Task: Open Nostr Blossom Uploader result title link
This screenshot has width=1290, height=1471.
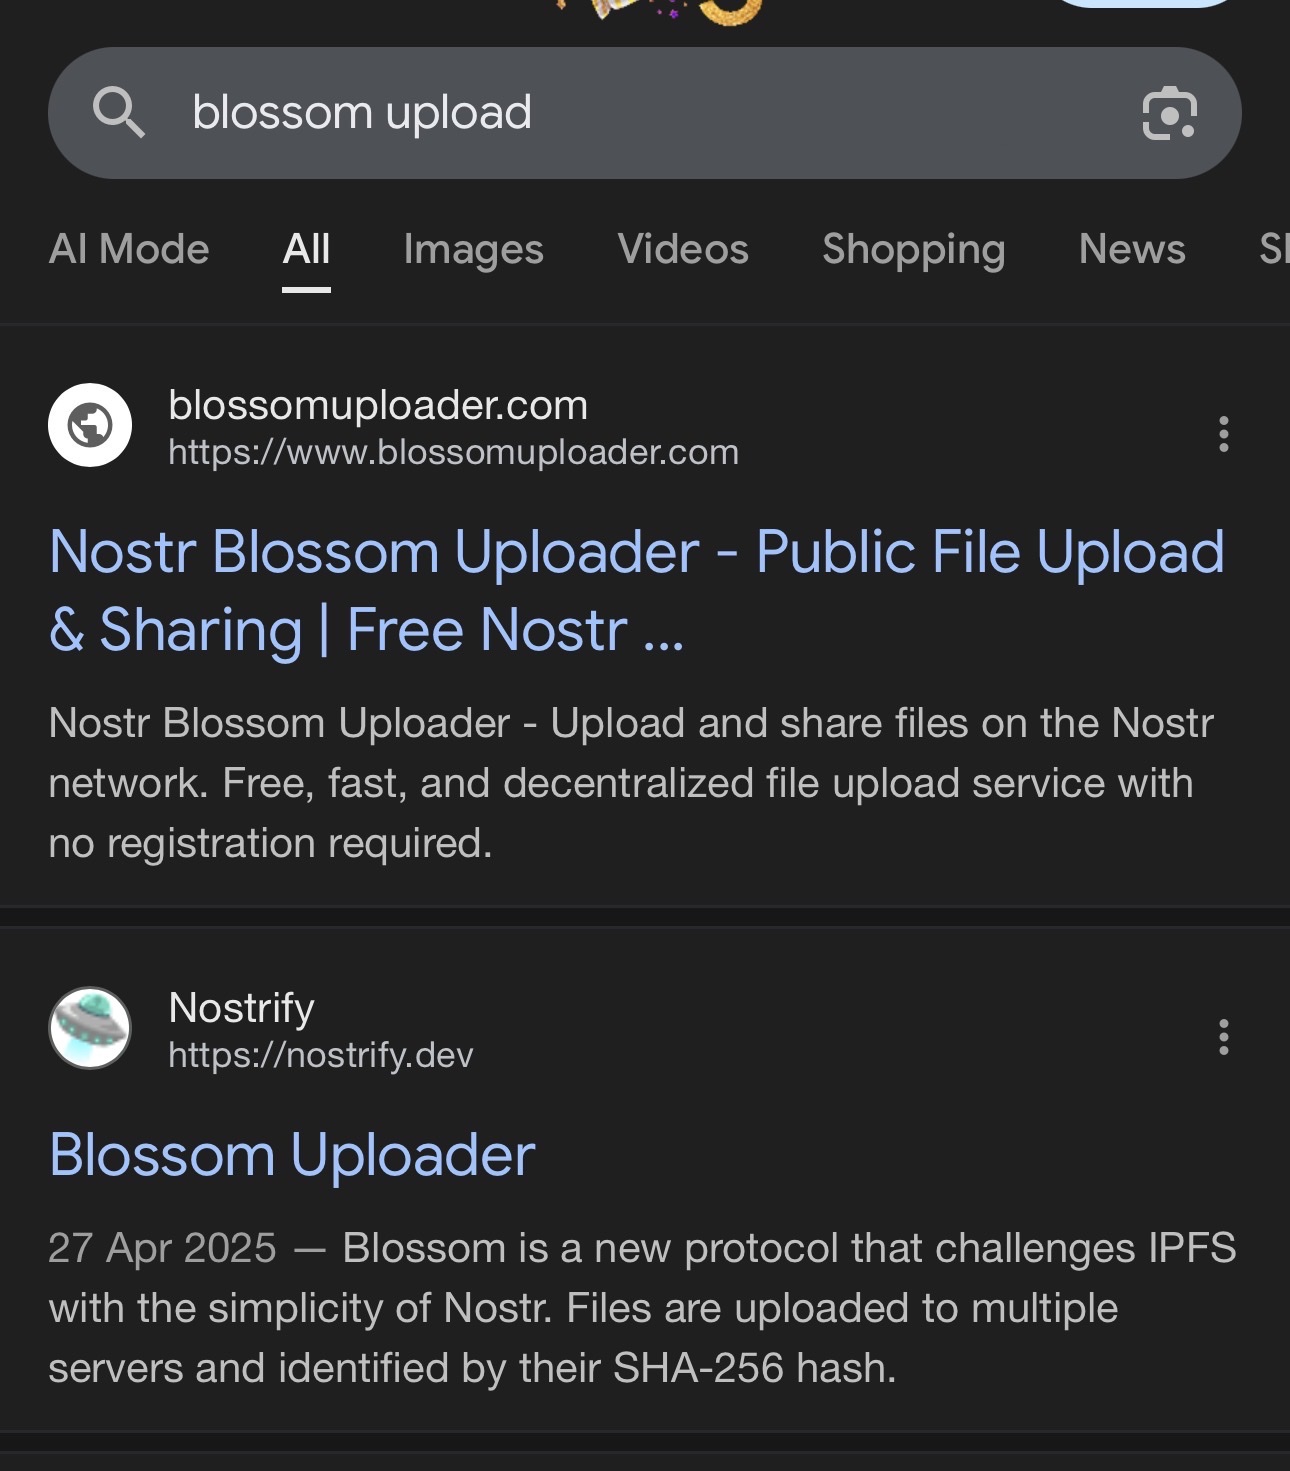Action: [636, 591]
